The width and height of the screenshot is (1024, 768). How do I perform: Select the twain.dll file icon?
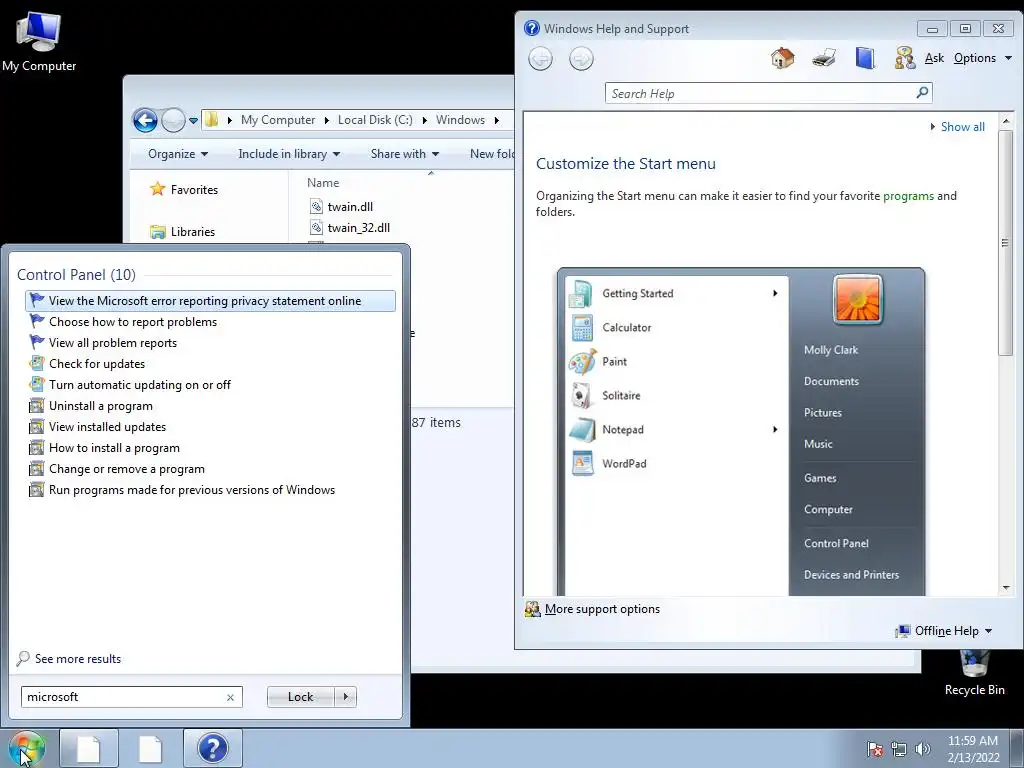[316, 206]
